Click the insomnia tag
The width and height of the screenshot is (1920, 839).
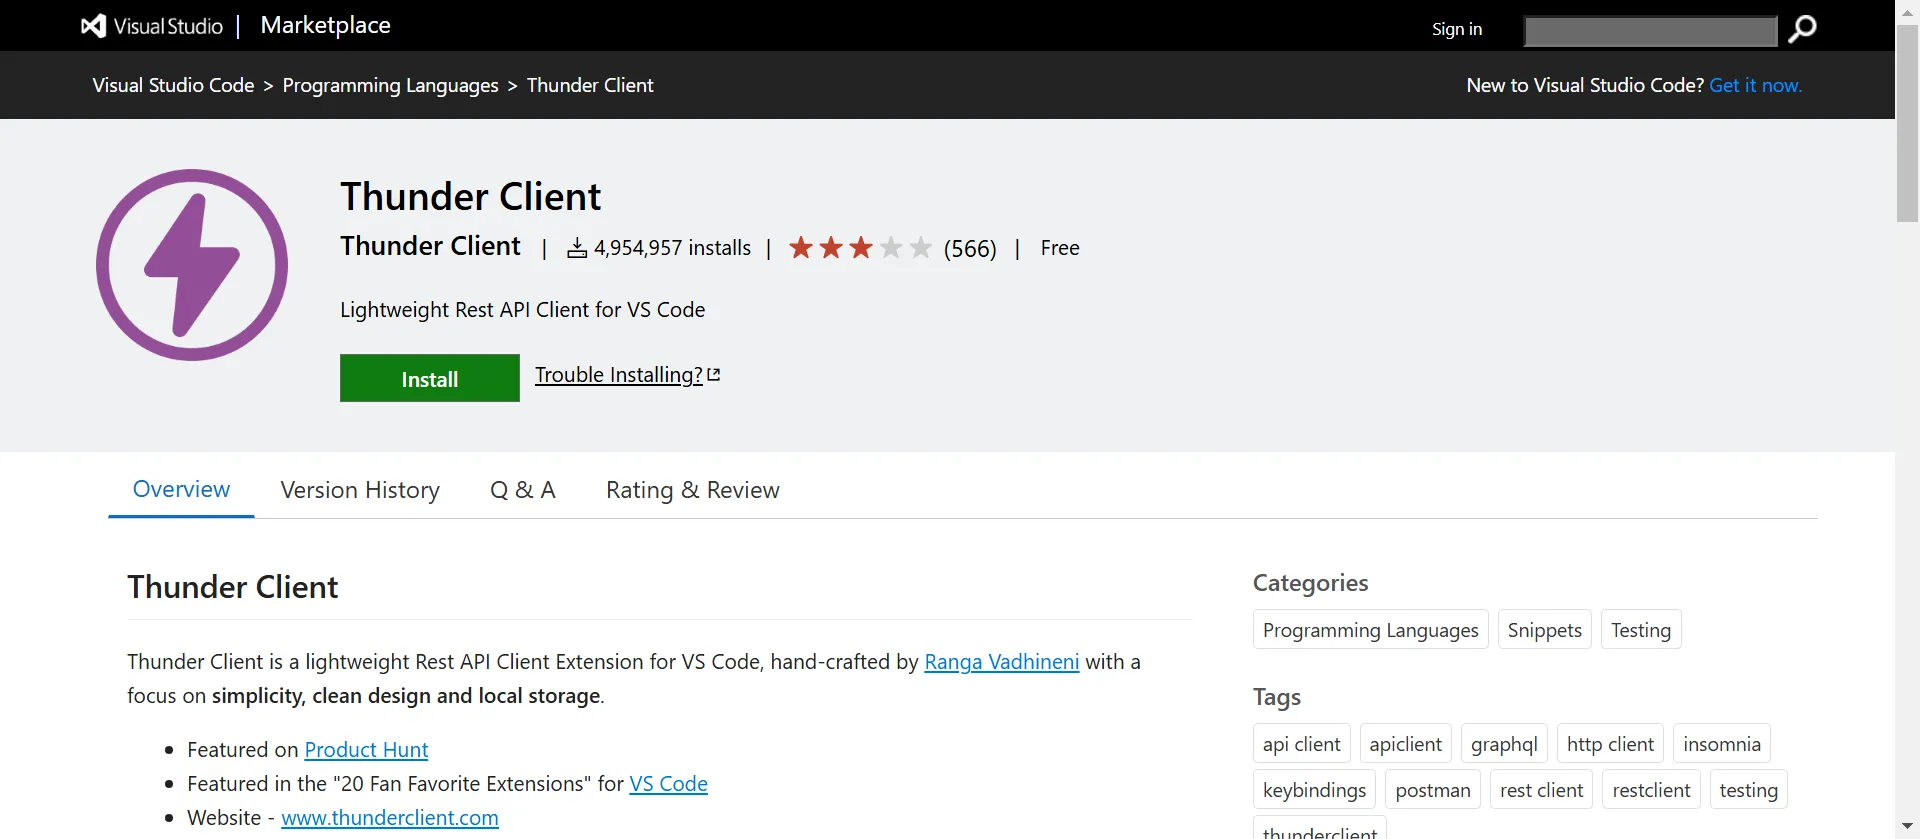point(1721,744)
